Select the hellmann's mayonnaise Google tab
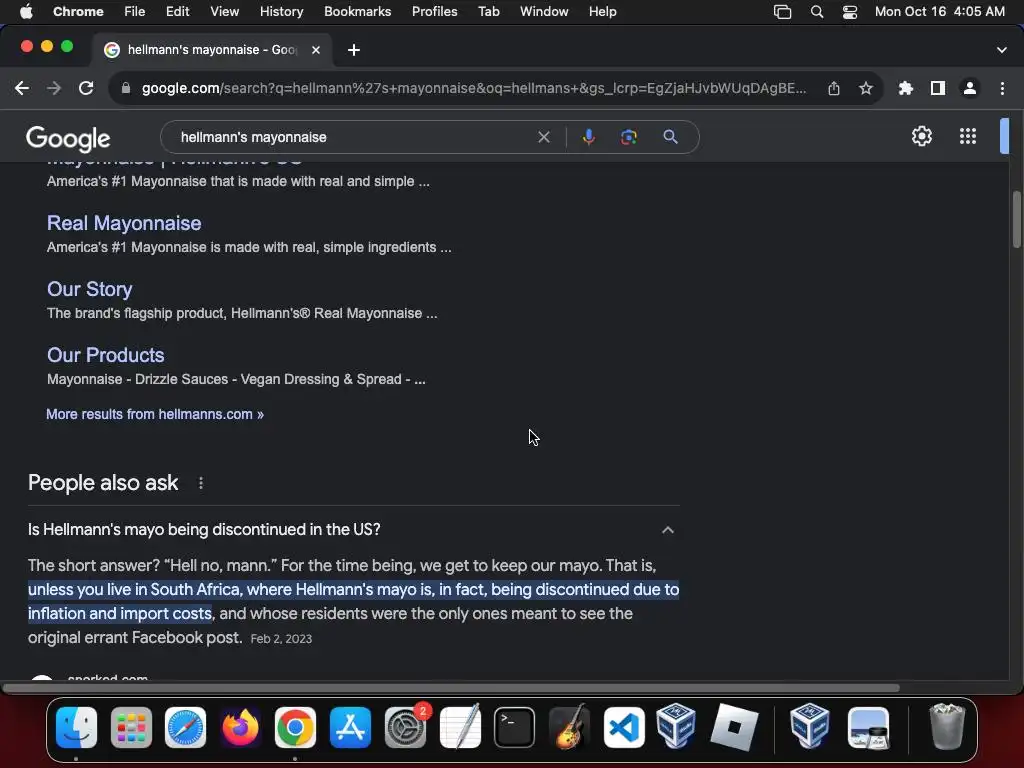The image size is (1024, 768). point(212,50)
